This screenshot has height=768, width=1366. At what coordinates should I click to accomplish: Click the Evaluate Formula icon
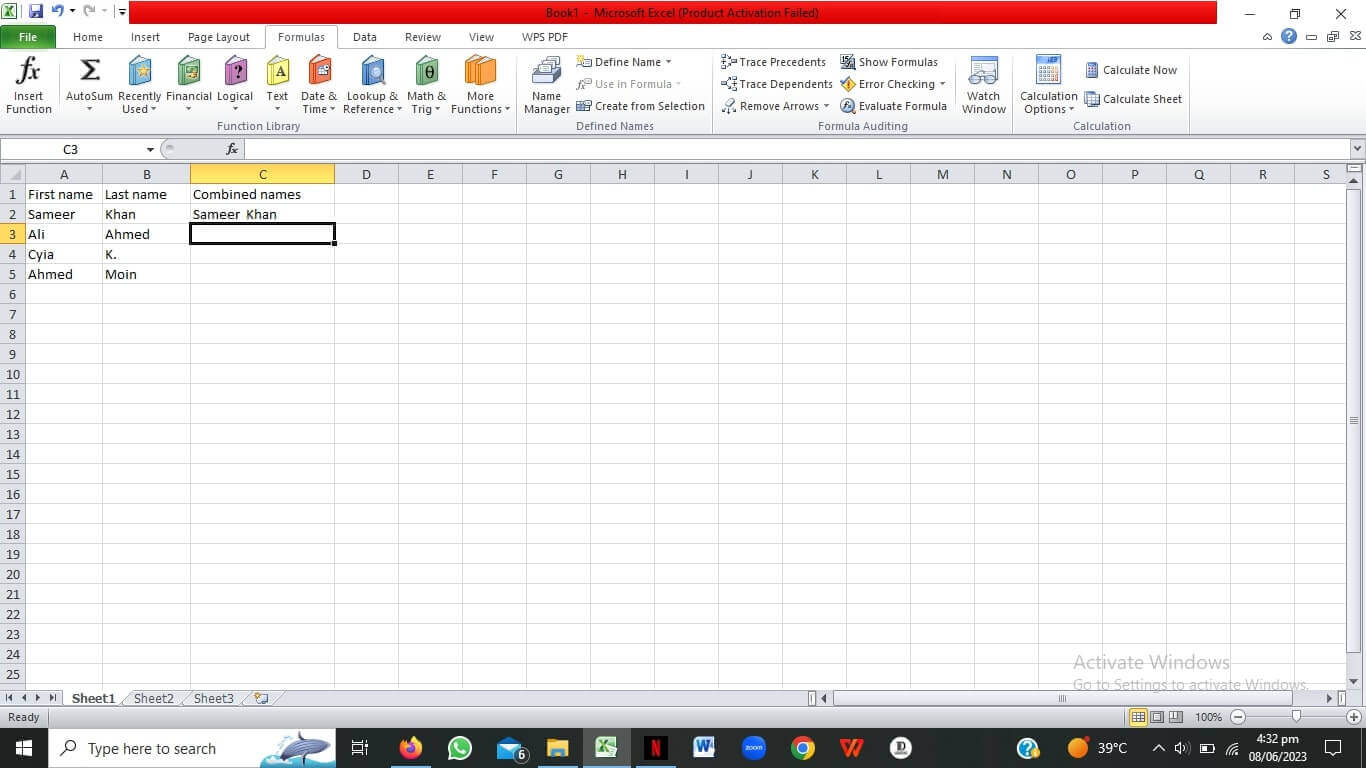tap(893, 105)
